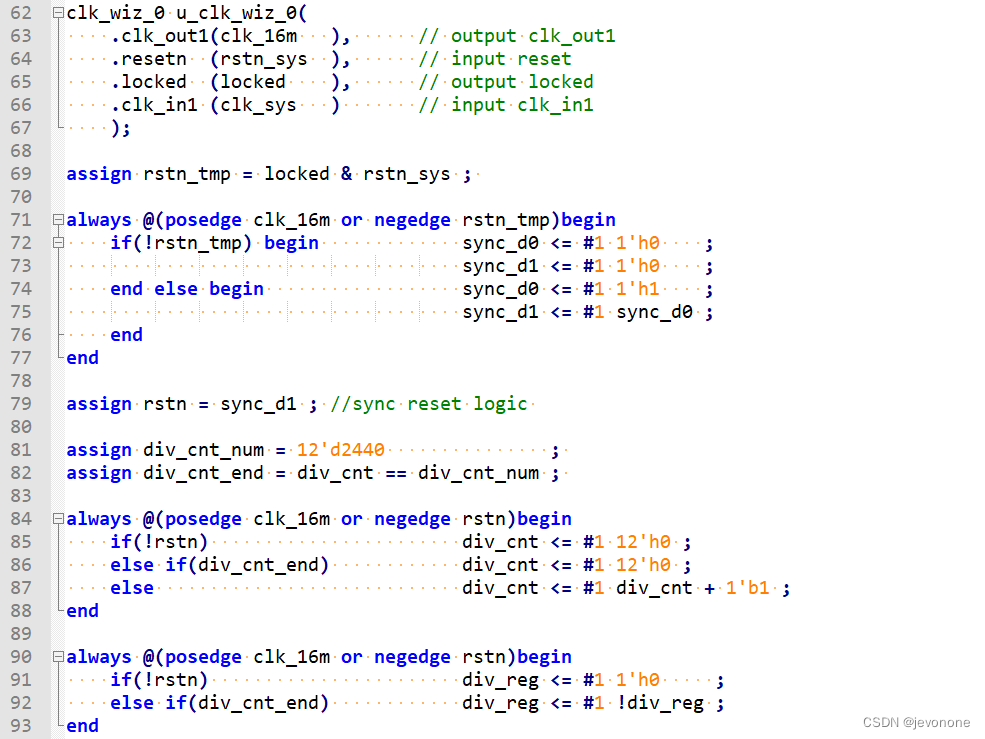This screenshot has width=985, height=739.
Task: Fold the if(!rstn_tmp) block at line 72
Action: click(x=57, y=242)
